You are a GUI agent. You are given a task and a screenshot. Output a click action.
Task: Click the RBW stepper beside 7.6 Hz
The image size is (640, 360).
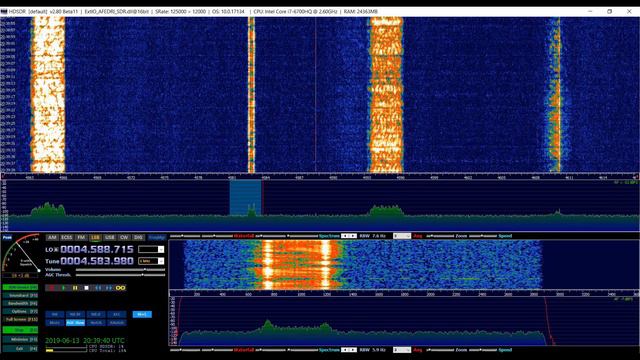pyautogui.click(x=349, y=236)
